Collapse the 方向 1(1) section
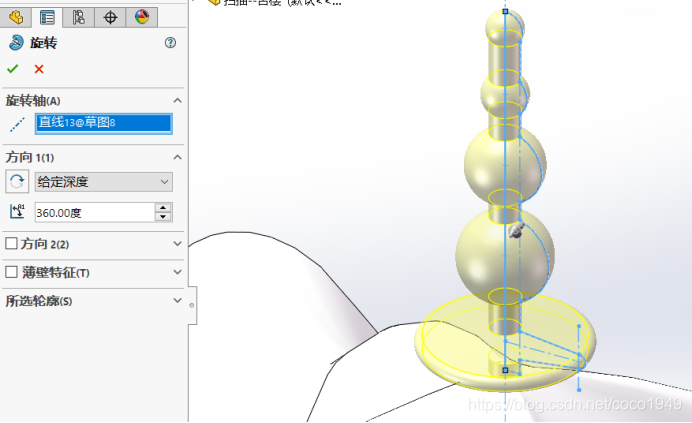This screenshot has height=423, width=692. 177,157
